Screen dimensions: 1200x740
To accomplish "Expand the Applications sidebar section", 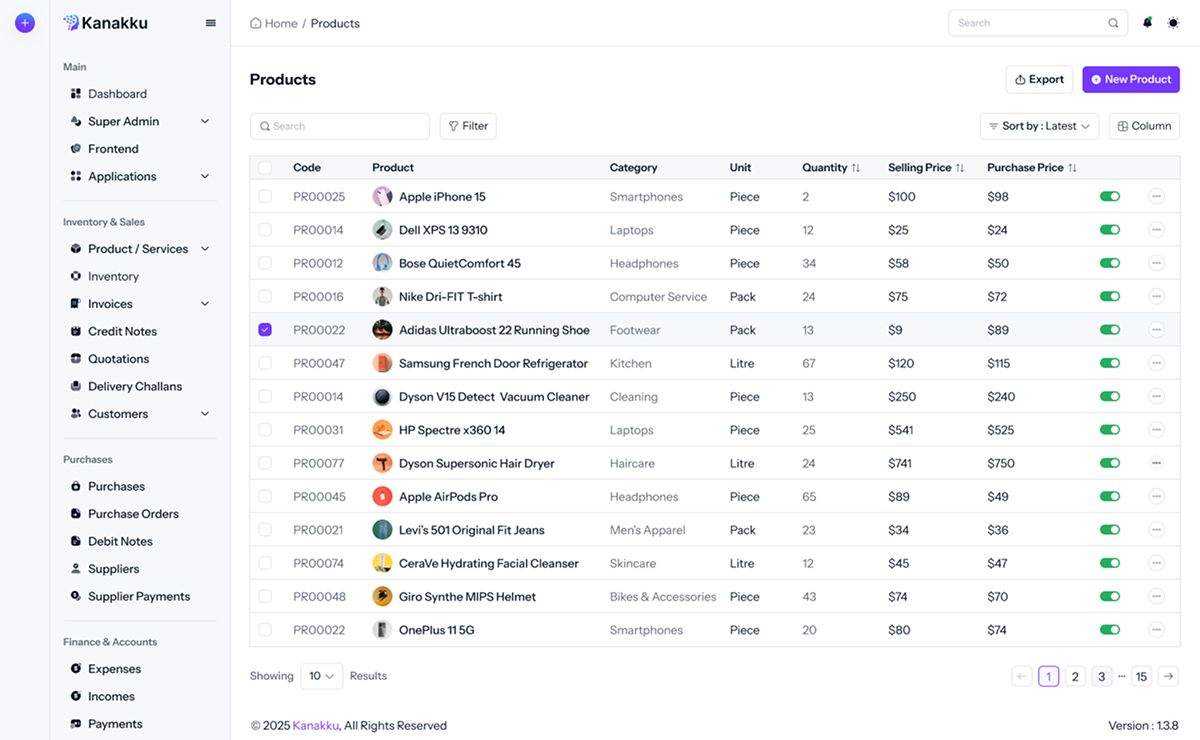I will pyautogui.click(x=120, y=175).
